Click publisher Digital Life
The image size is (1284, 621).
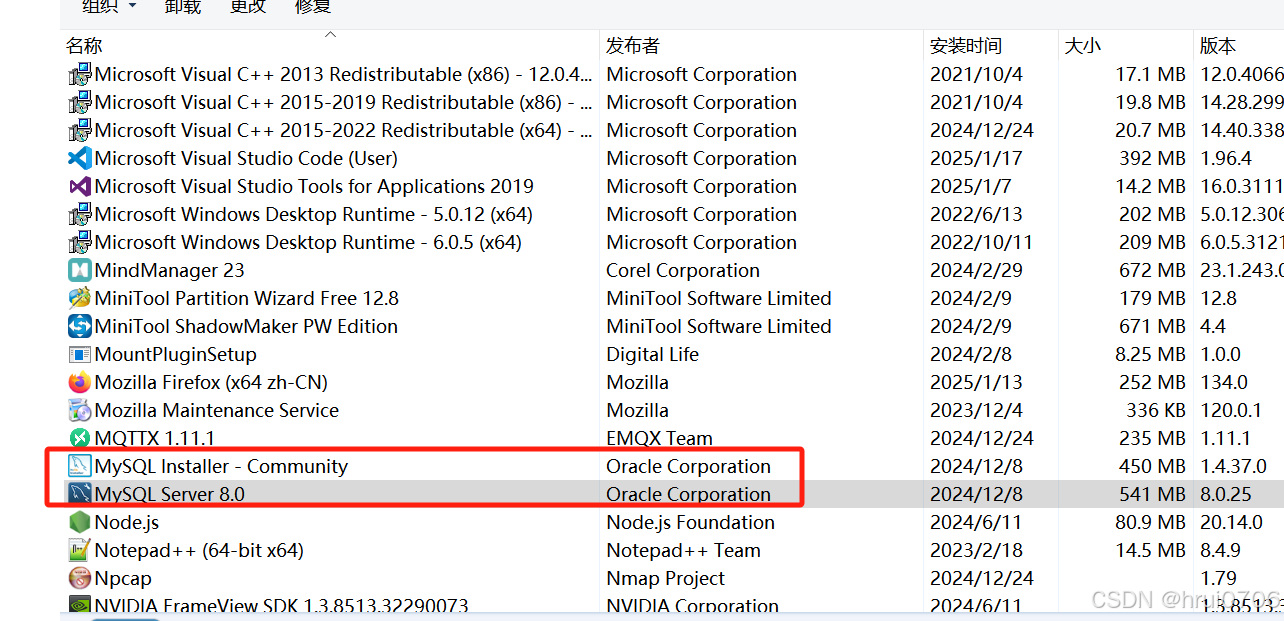pyautogui.click(x=653, y=354)
